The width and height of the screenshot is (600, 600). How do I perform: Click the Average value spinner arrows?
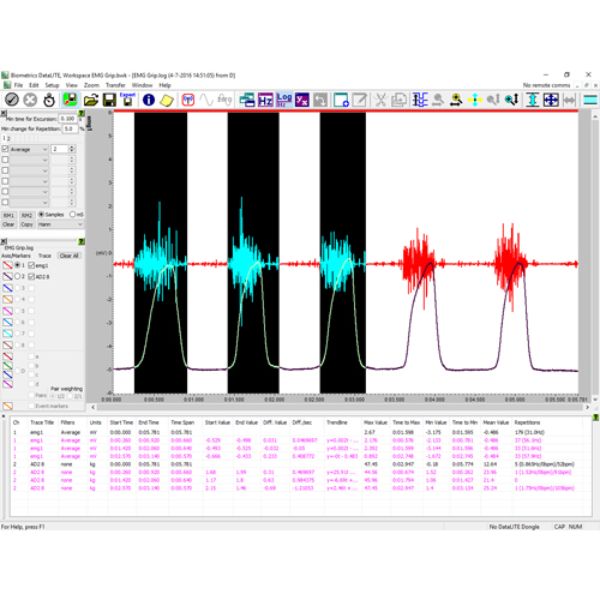click(x=72, y=149)
